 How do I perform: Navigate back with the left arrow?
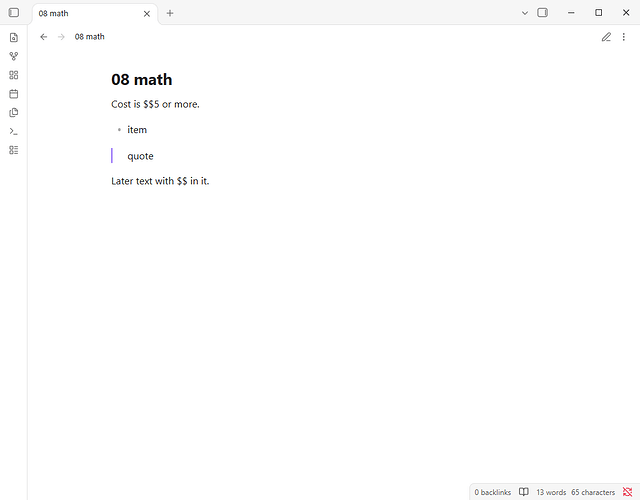click(x=44, y=37)
